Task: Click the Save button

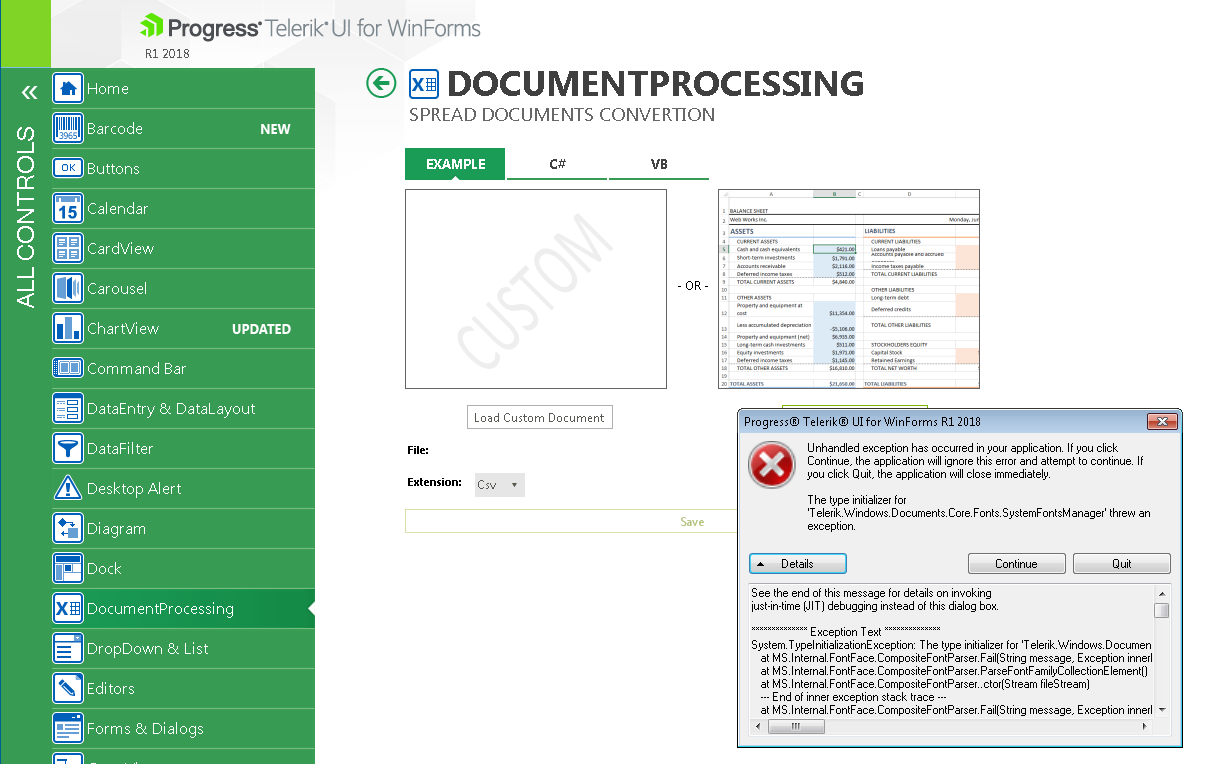Action: (x=692, y=521)
